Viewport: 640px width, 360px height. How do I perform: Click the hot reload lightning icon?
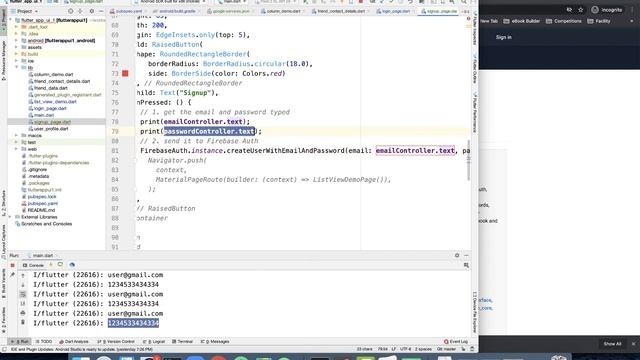[51, 265]
